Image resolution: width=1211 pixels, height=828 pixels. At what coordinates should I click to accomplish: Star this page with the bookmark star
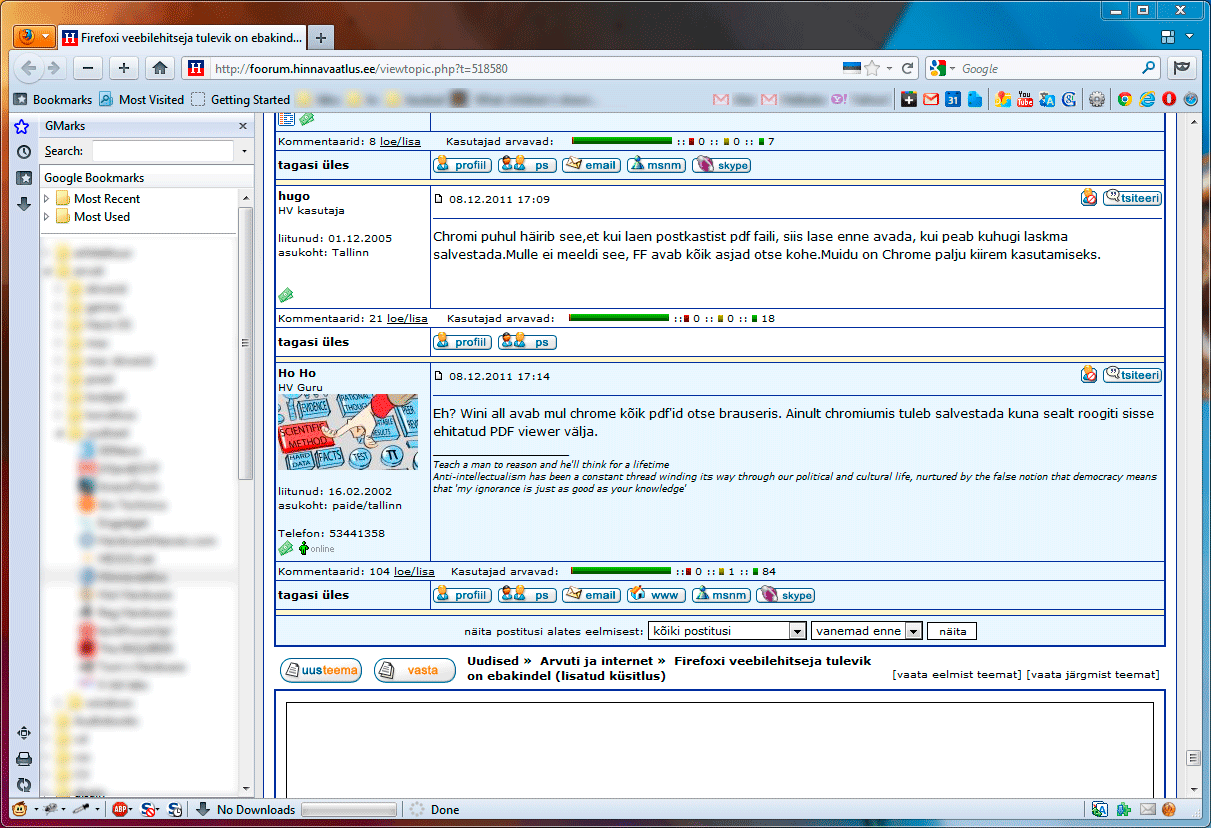[872, 68]
